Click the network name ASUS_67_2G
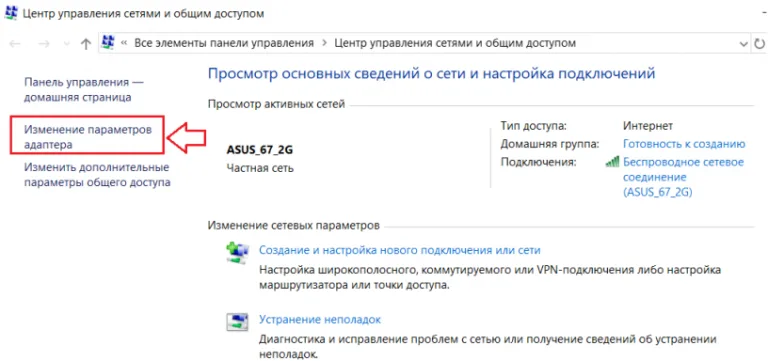 tap(260, 150)
